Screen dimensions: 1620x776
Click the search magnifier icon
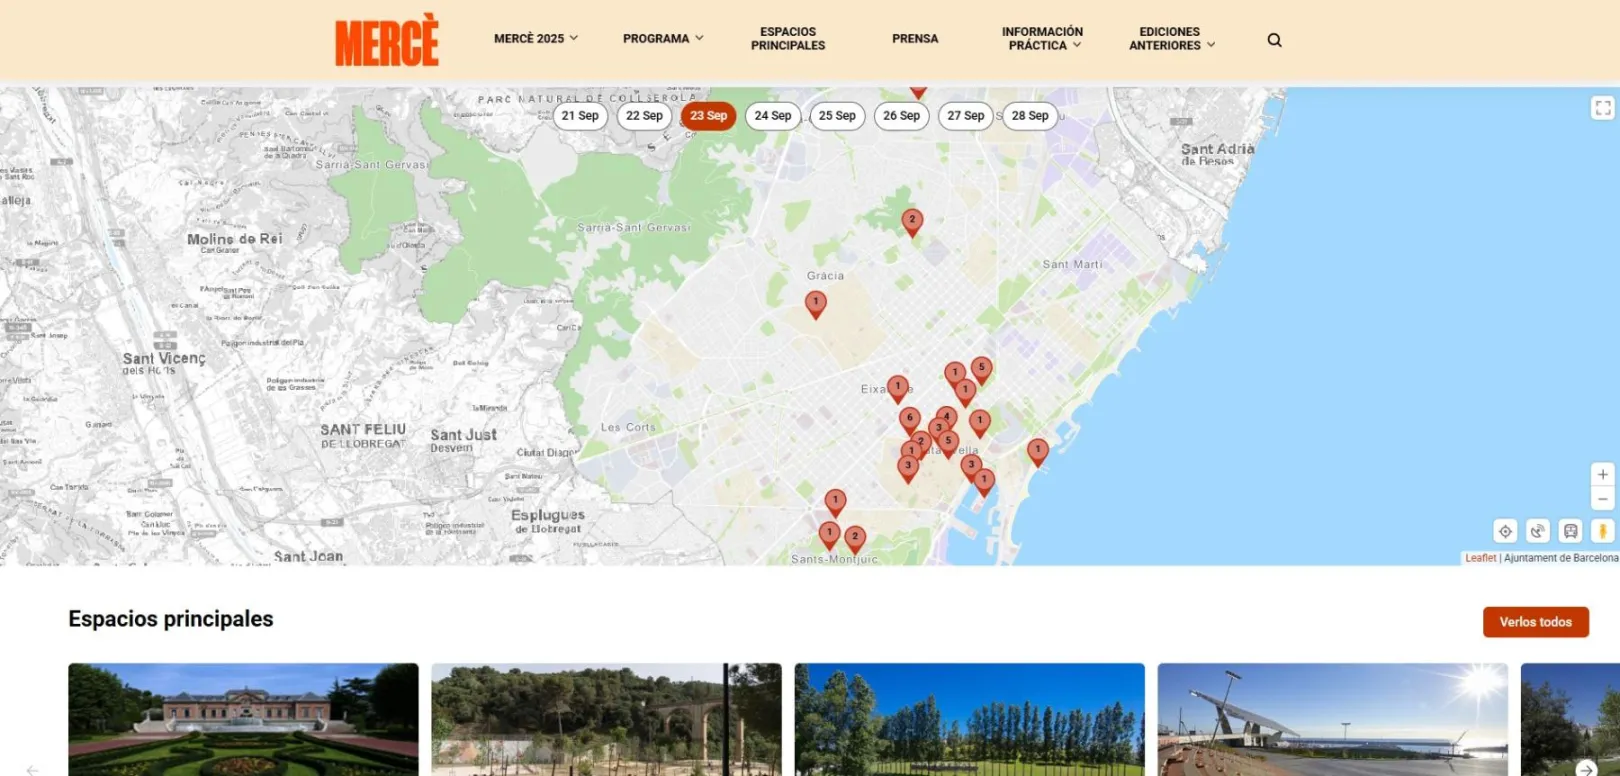click(1274, 40)
